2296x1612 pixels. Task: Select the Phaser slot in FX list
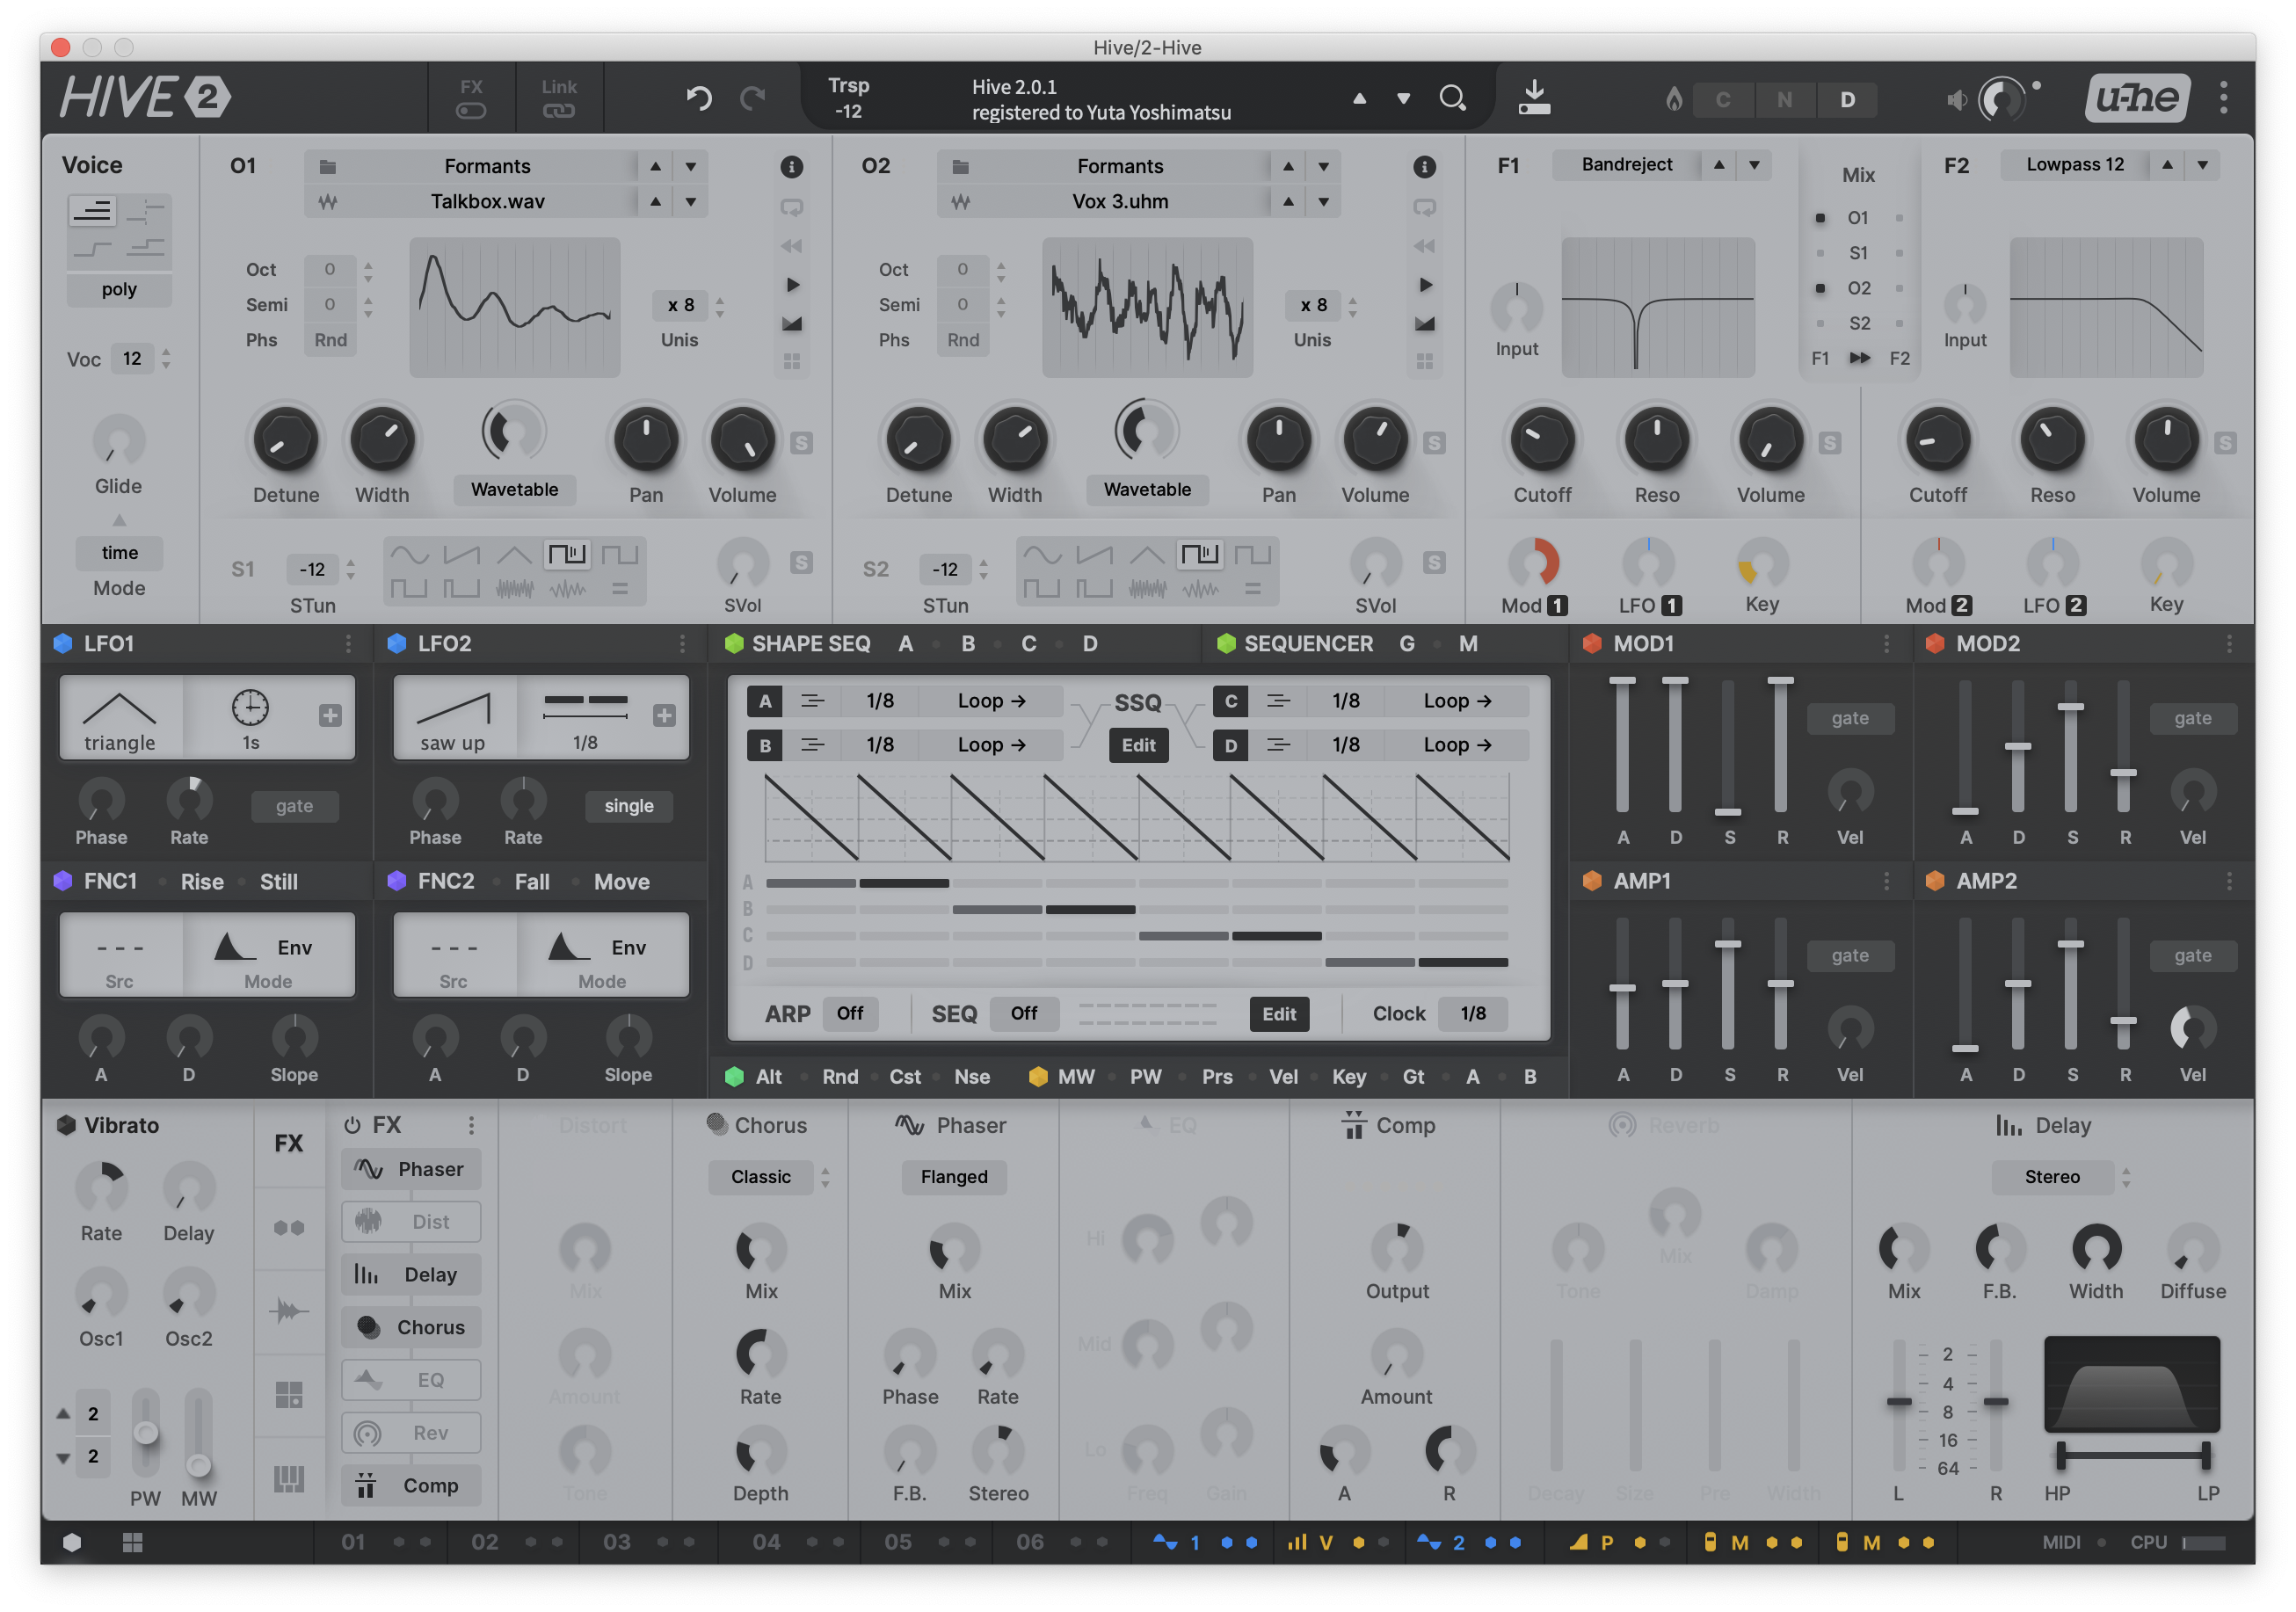tap(411, 1169)
